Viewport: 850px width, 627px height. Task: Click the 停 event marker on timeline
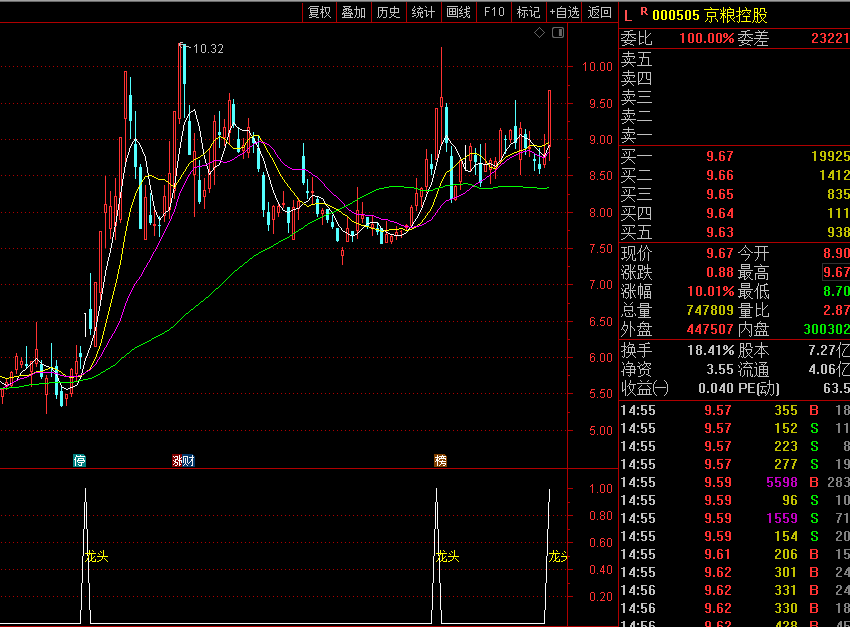[x=80, y=460]
